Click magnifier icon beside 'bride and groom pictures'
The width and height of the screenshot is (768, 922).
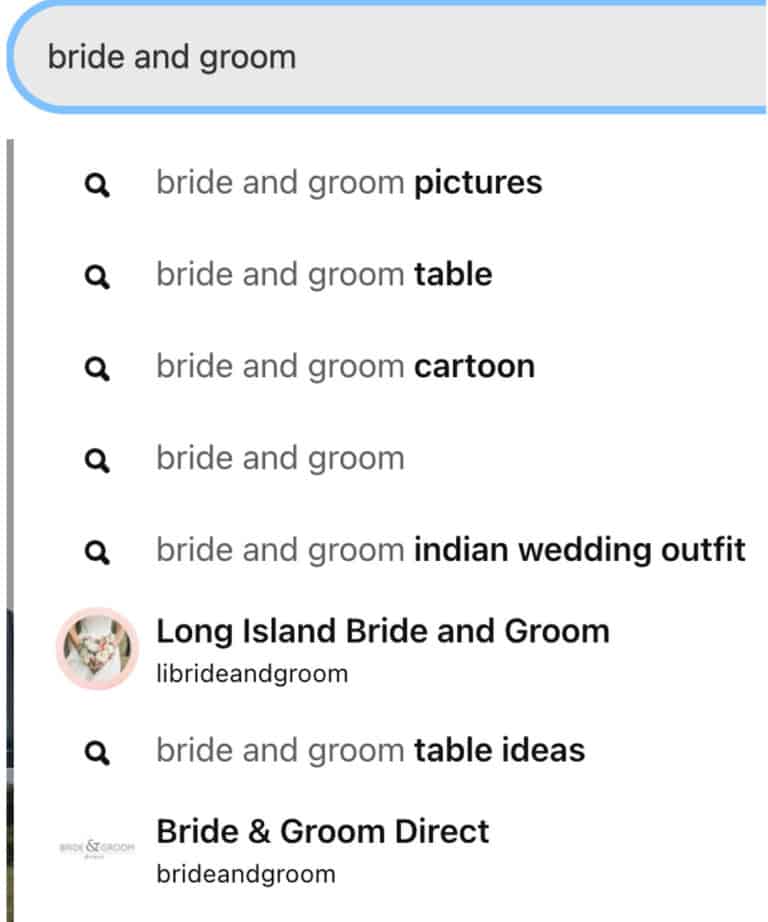tap(97, 185)
